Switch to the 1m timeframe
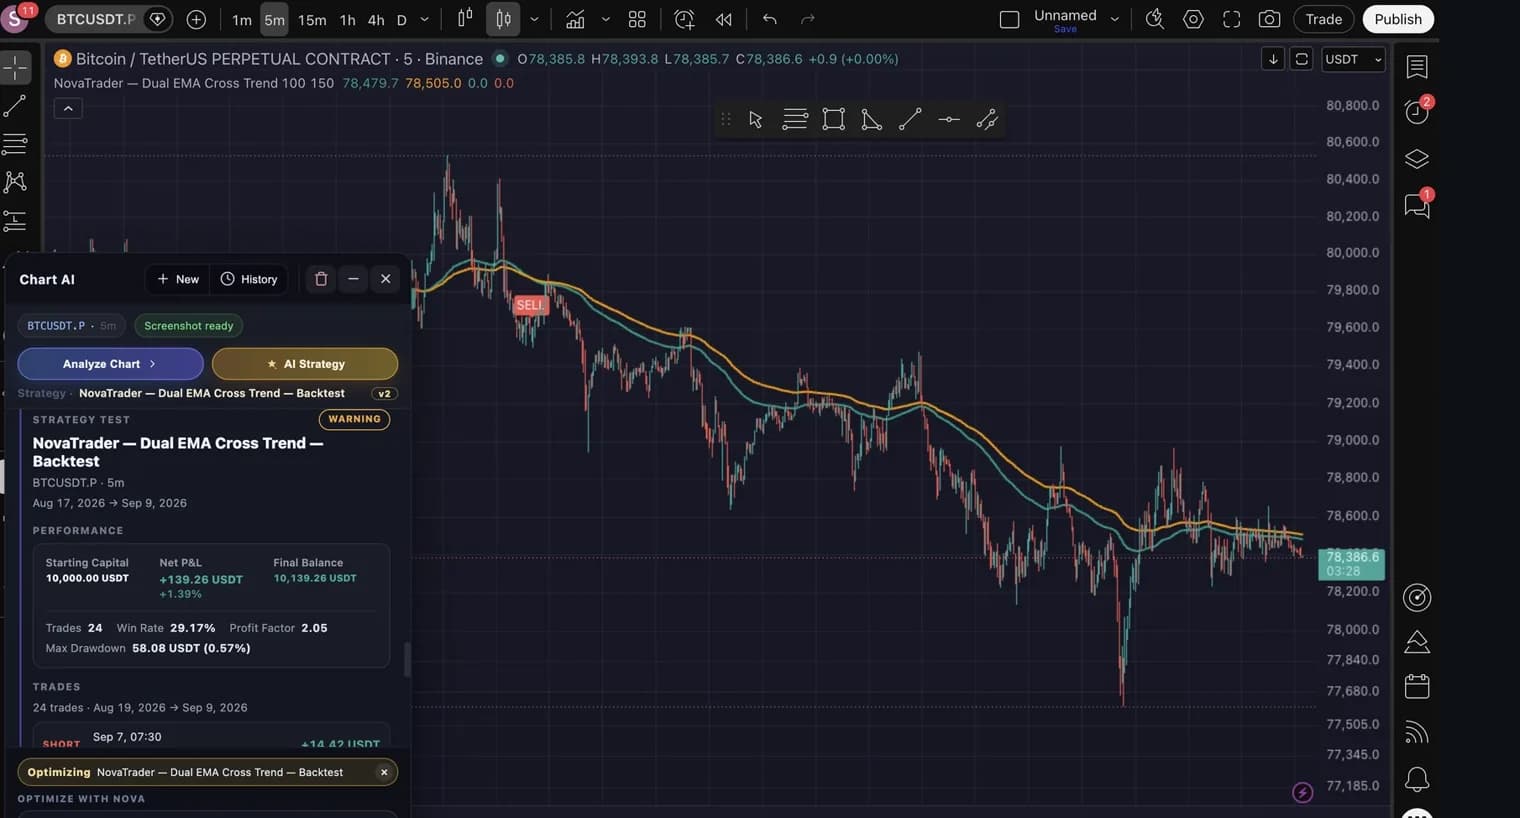The width and height of the screenshot is (1520, 818). pyautogui.click(x=242, y=19)
